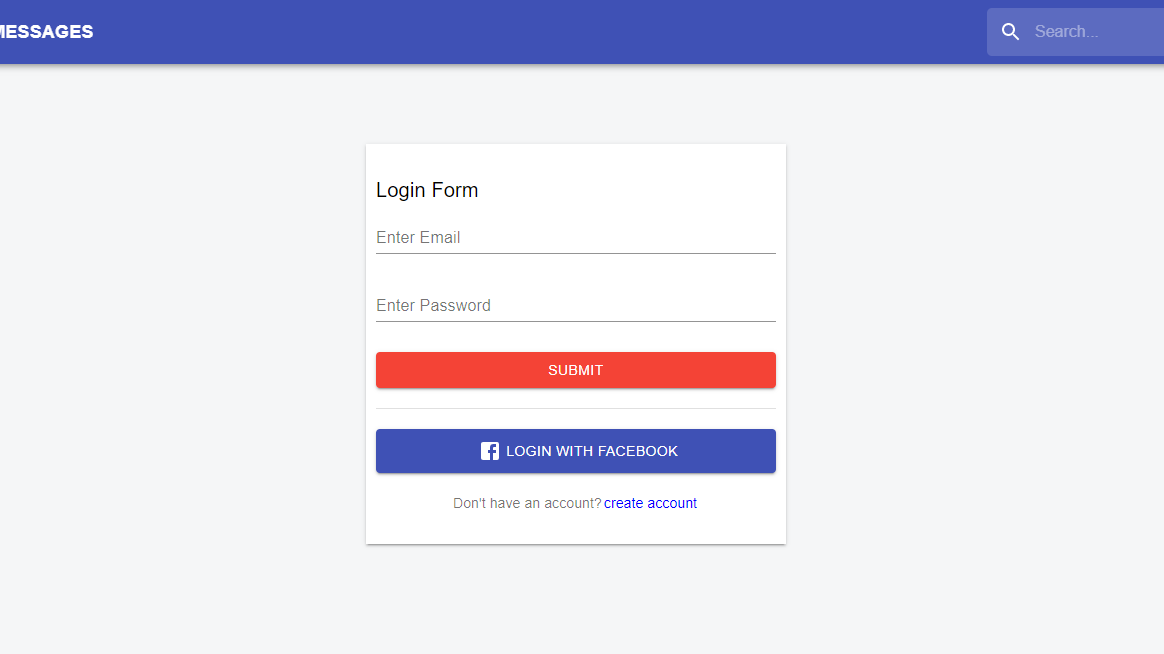The width and height of the screenshot is (1164, 654).
Task: Click the underline of the password field
Action: (575, 321)
